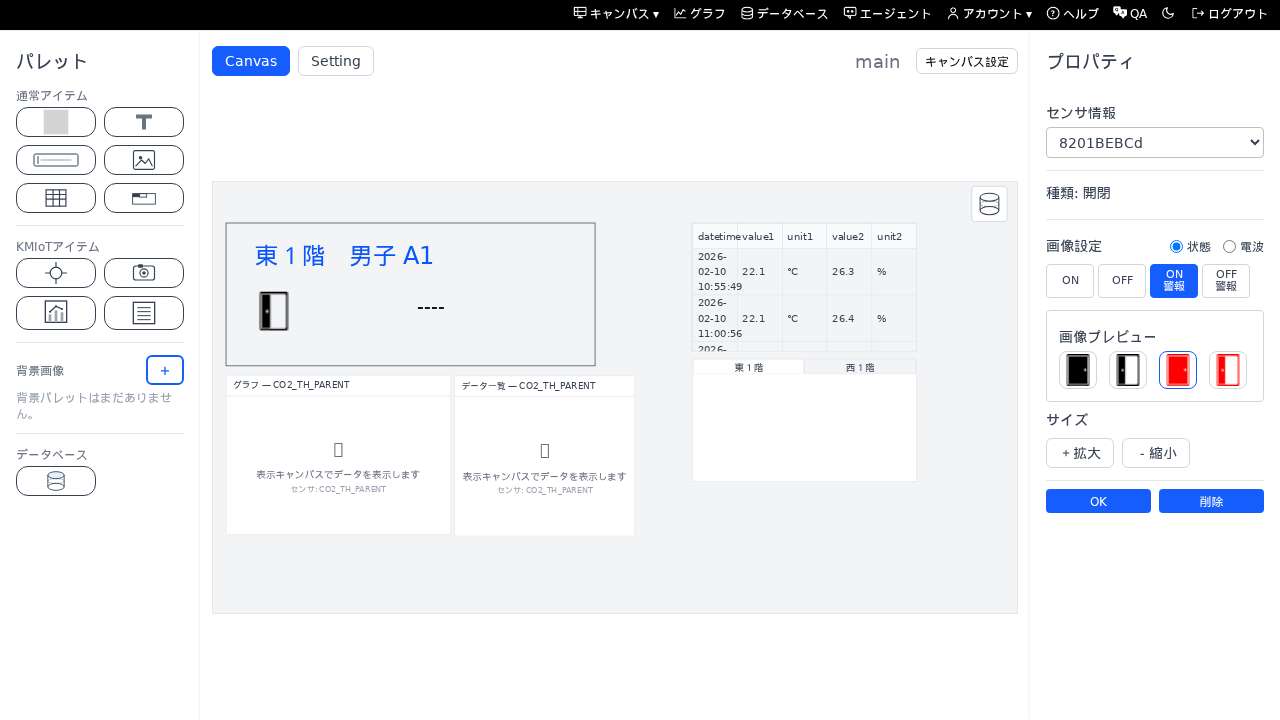Select the image item tool
Image resolution: width=1280 pixels, height=720 pixels.
(144, 160)
